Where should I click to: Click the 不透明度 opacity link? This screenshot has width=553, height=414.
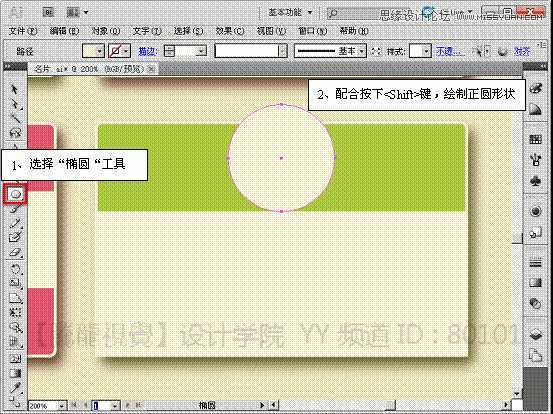450,51
